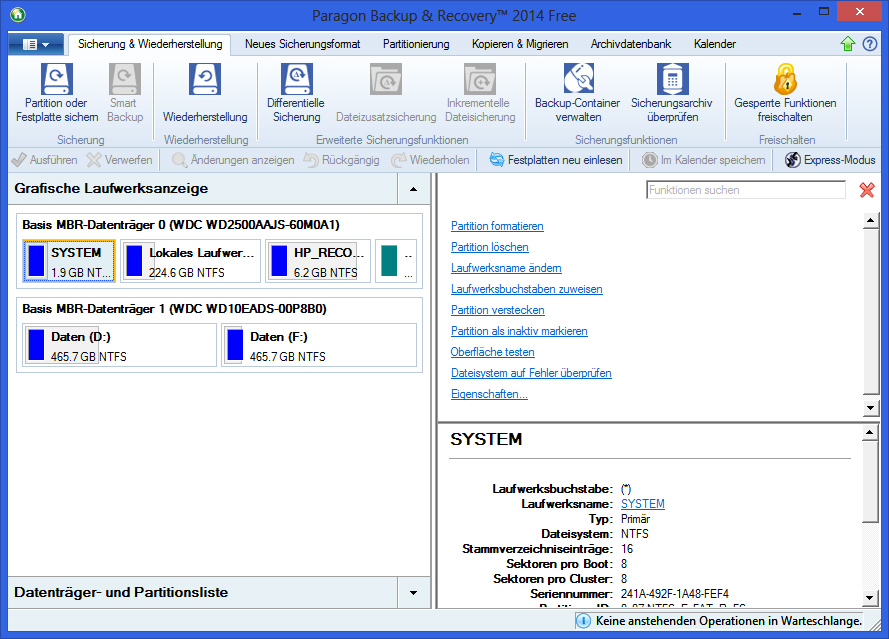This screenshot has width=889, height=639.
Task: Click Gesperrte Funktionen freischalten lock icon
Action: [x=785, y=79]
